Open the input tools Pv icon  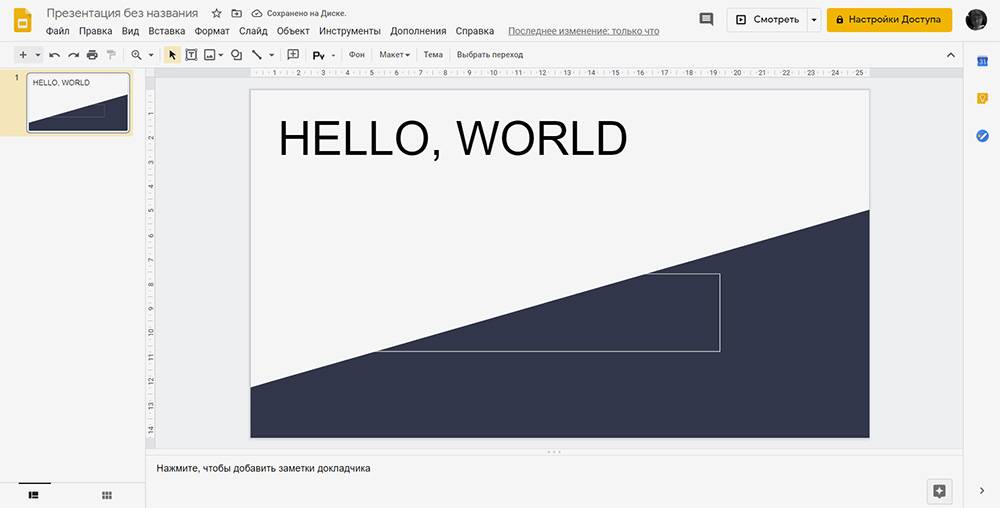coord(318,55)
